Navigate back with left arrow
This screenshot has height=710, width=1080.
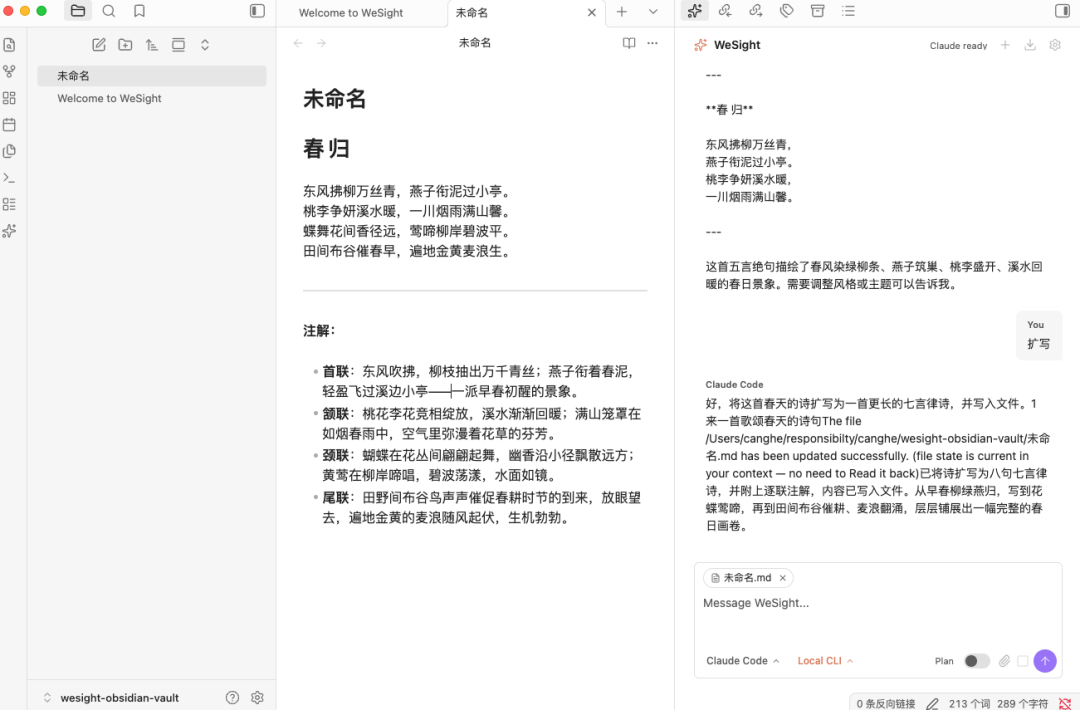click(298, 43)
